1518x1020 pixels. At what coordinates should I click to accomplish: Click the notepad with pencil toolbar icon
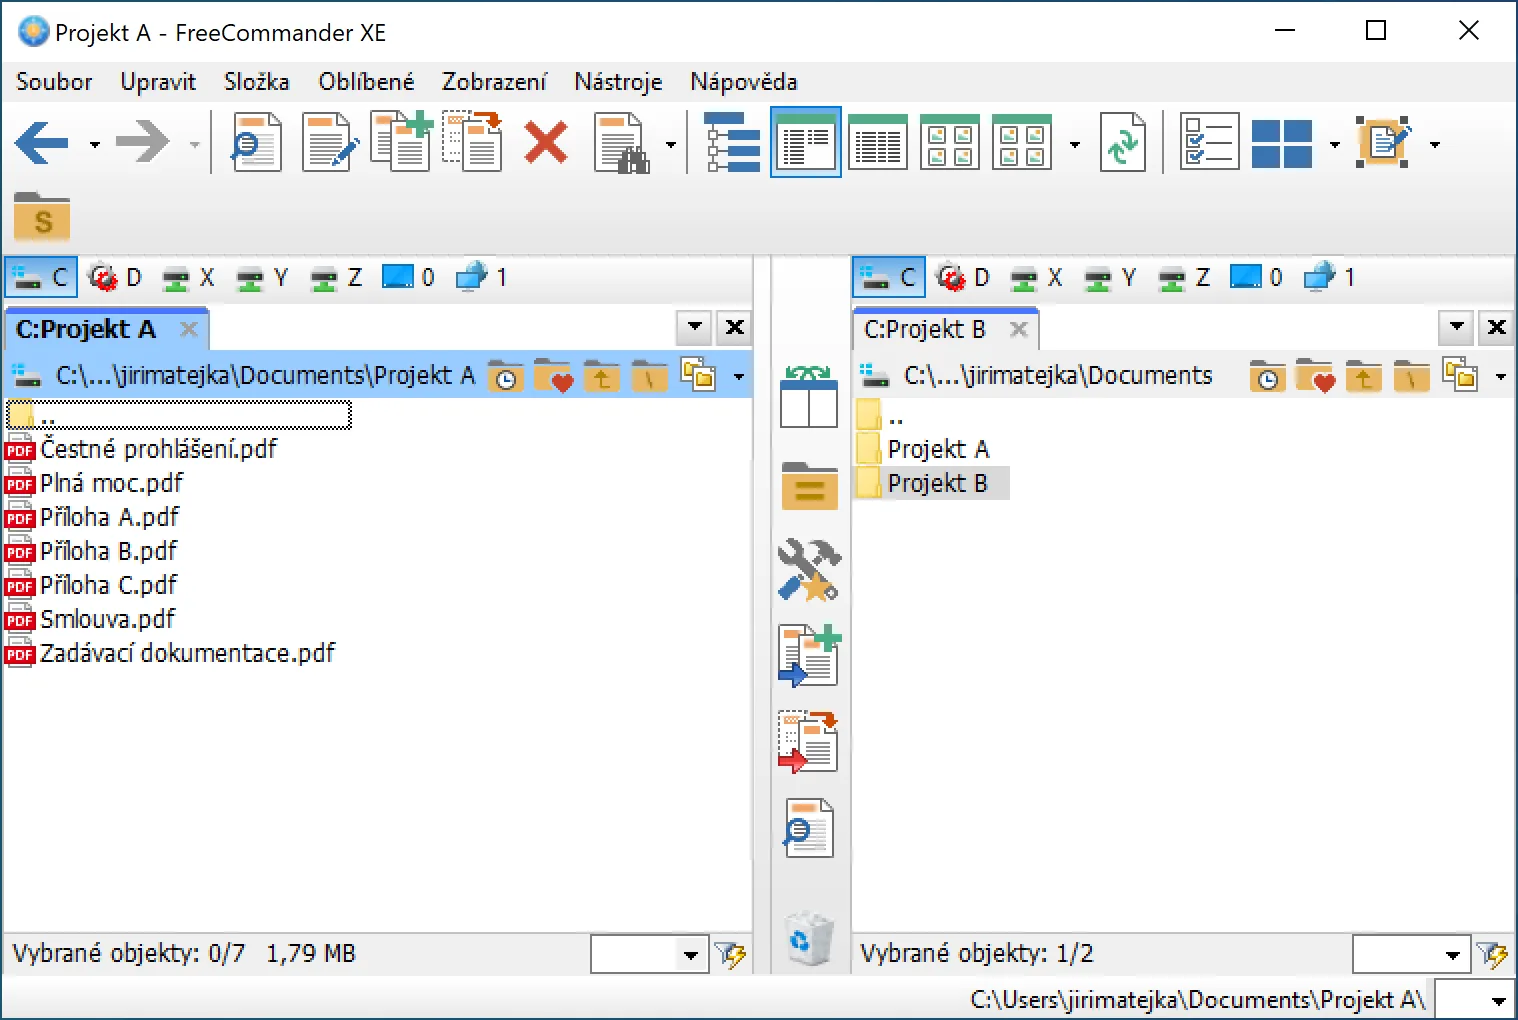(x=1384, y=142)
